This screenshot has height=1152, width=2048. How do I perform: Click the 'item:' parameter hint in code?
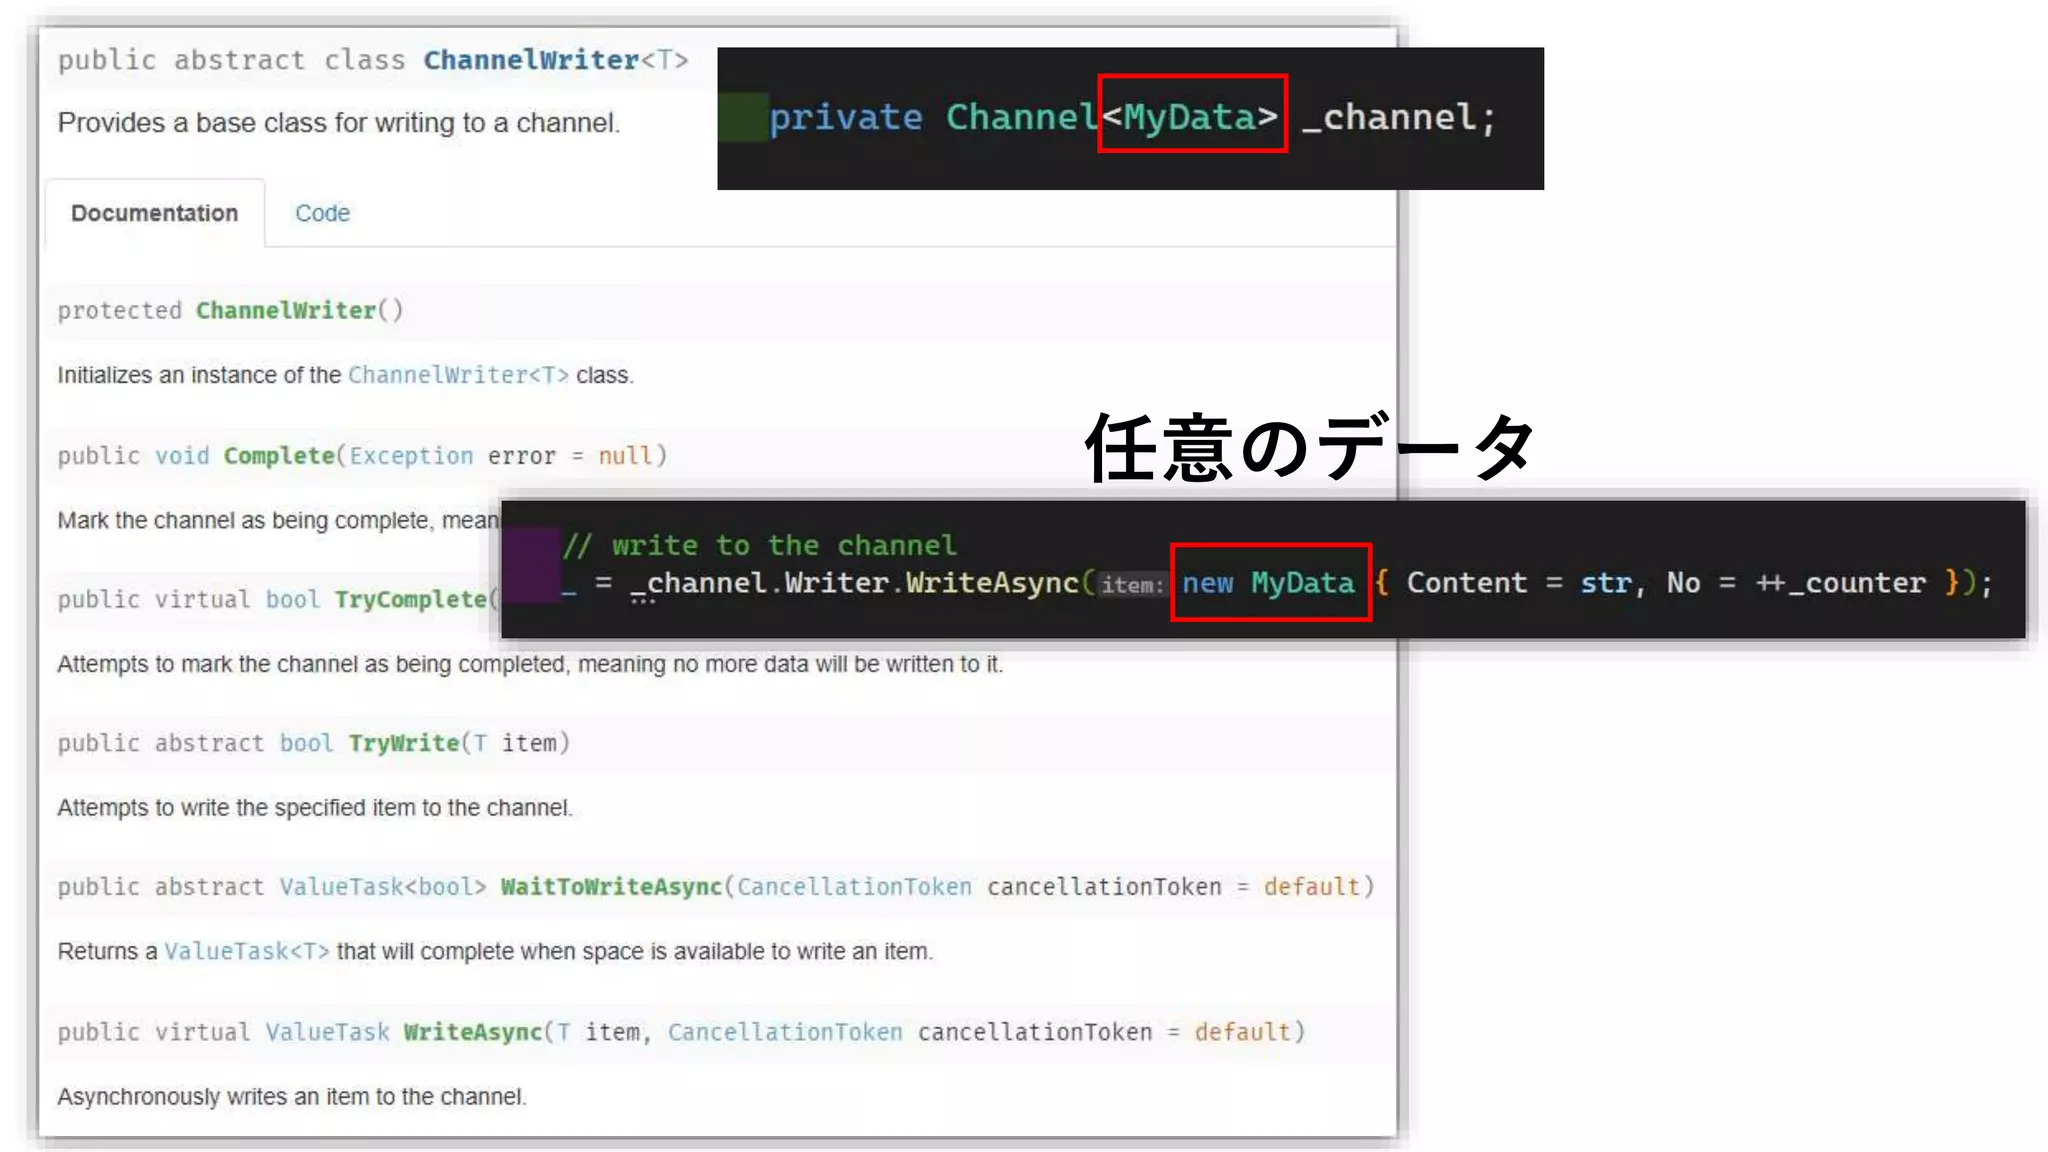(x=1132, y=584)
